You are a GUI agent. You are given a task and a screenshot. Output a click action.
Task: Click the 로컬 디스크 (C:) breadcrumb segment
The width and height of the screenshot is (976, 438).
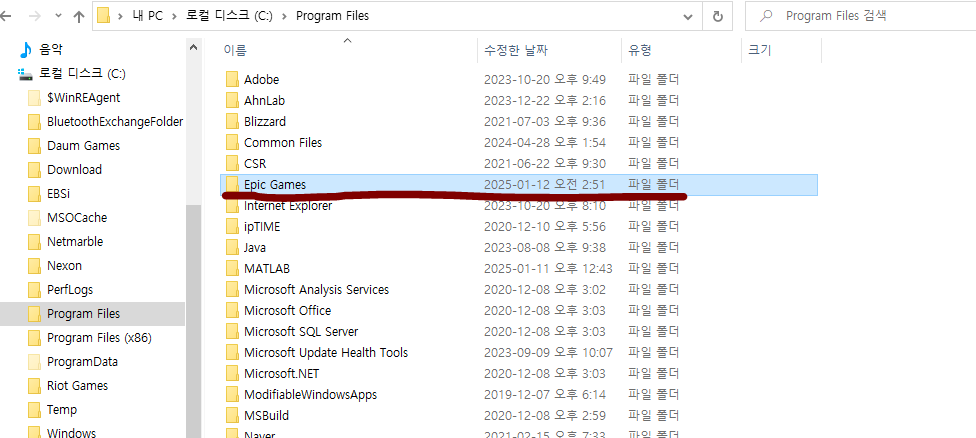click(x=229, y=16)
